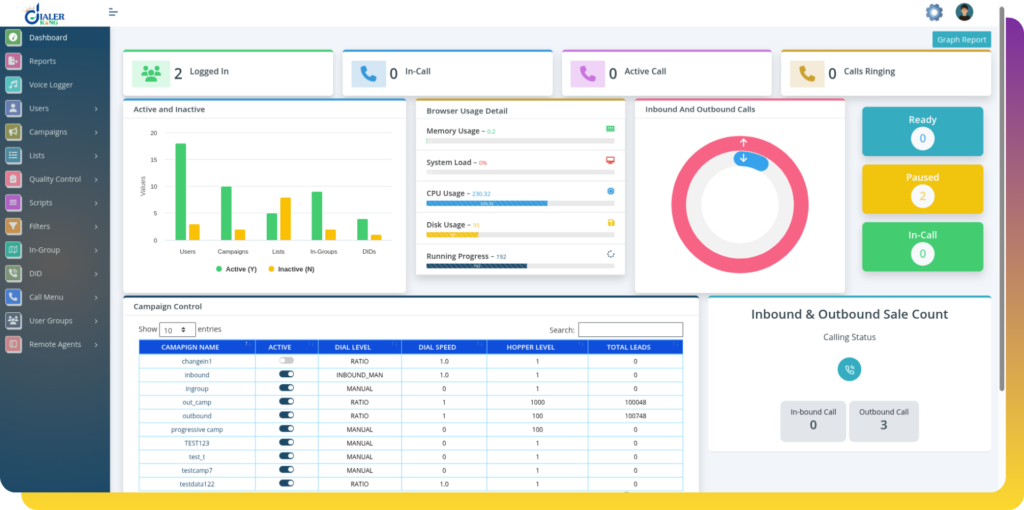The height and width of the screenshot is (510, 1024).
Task: Enable the changein1 campaign toggle
Action: (287, 360)
